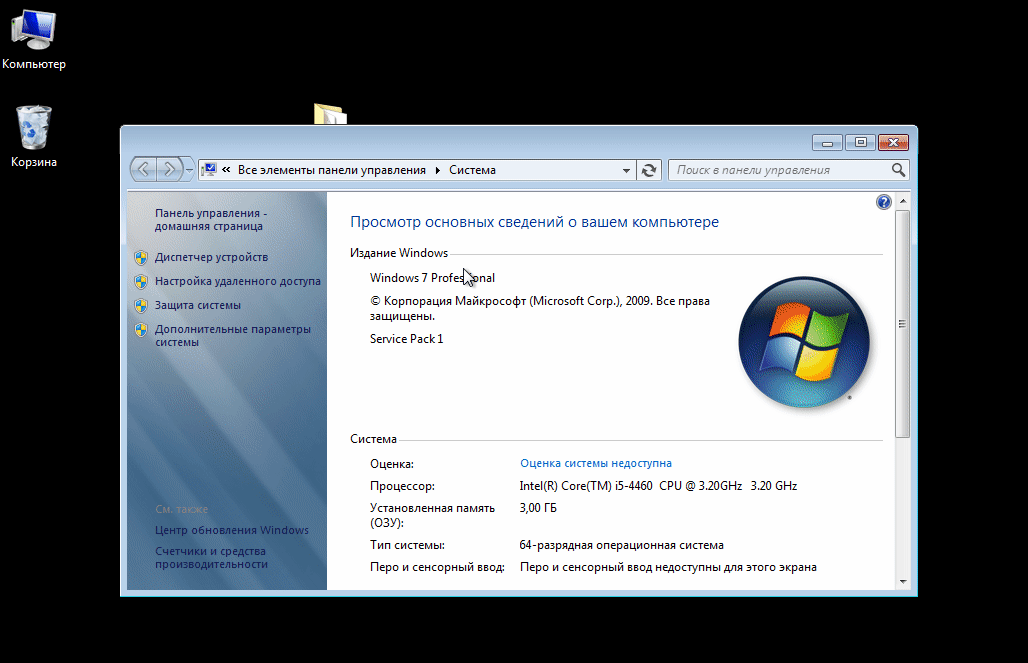Click the Windows logo image
Screen dimensions: 1028x663
(804, 342)
